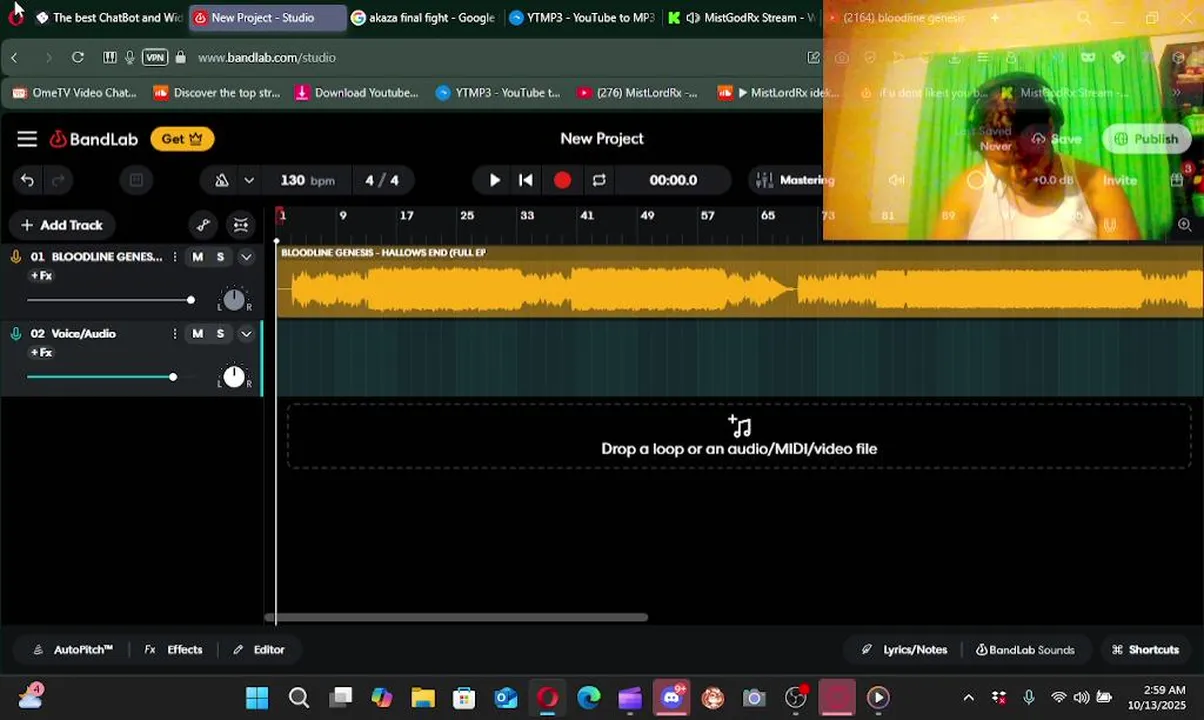Start recording with the red button
Image resolution: width=1204 pixels, height=720 pixels.
click(562, 180)
